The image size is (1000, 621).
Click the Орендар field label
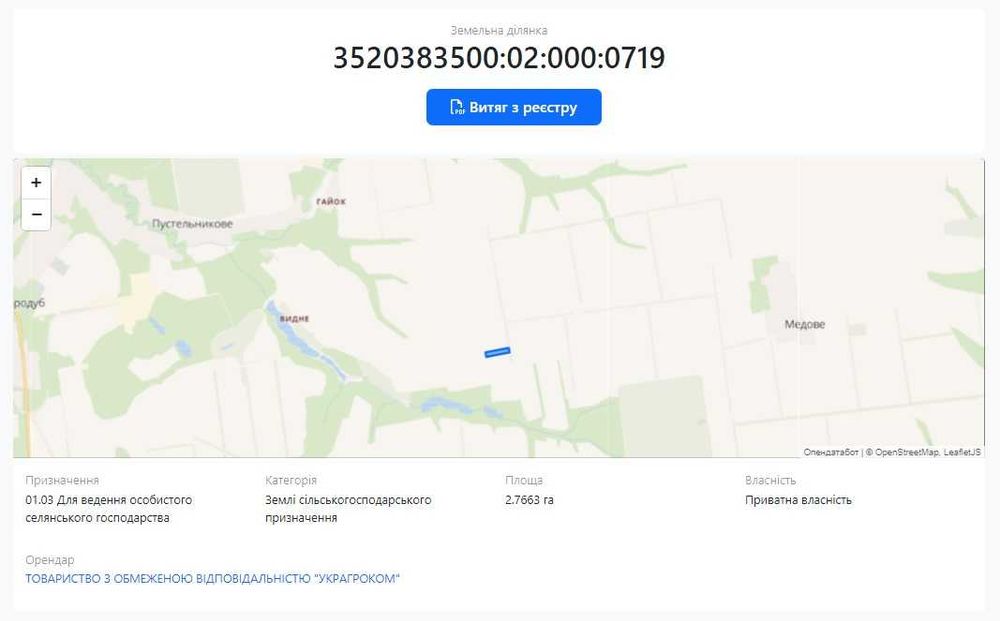click(x=50, y=560)
